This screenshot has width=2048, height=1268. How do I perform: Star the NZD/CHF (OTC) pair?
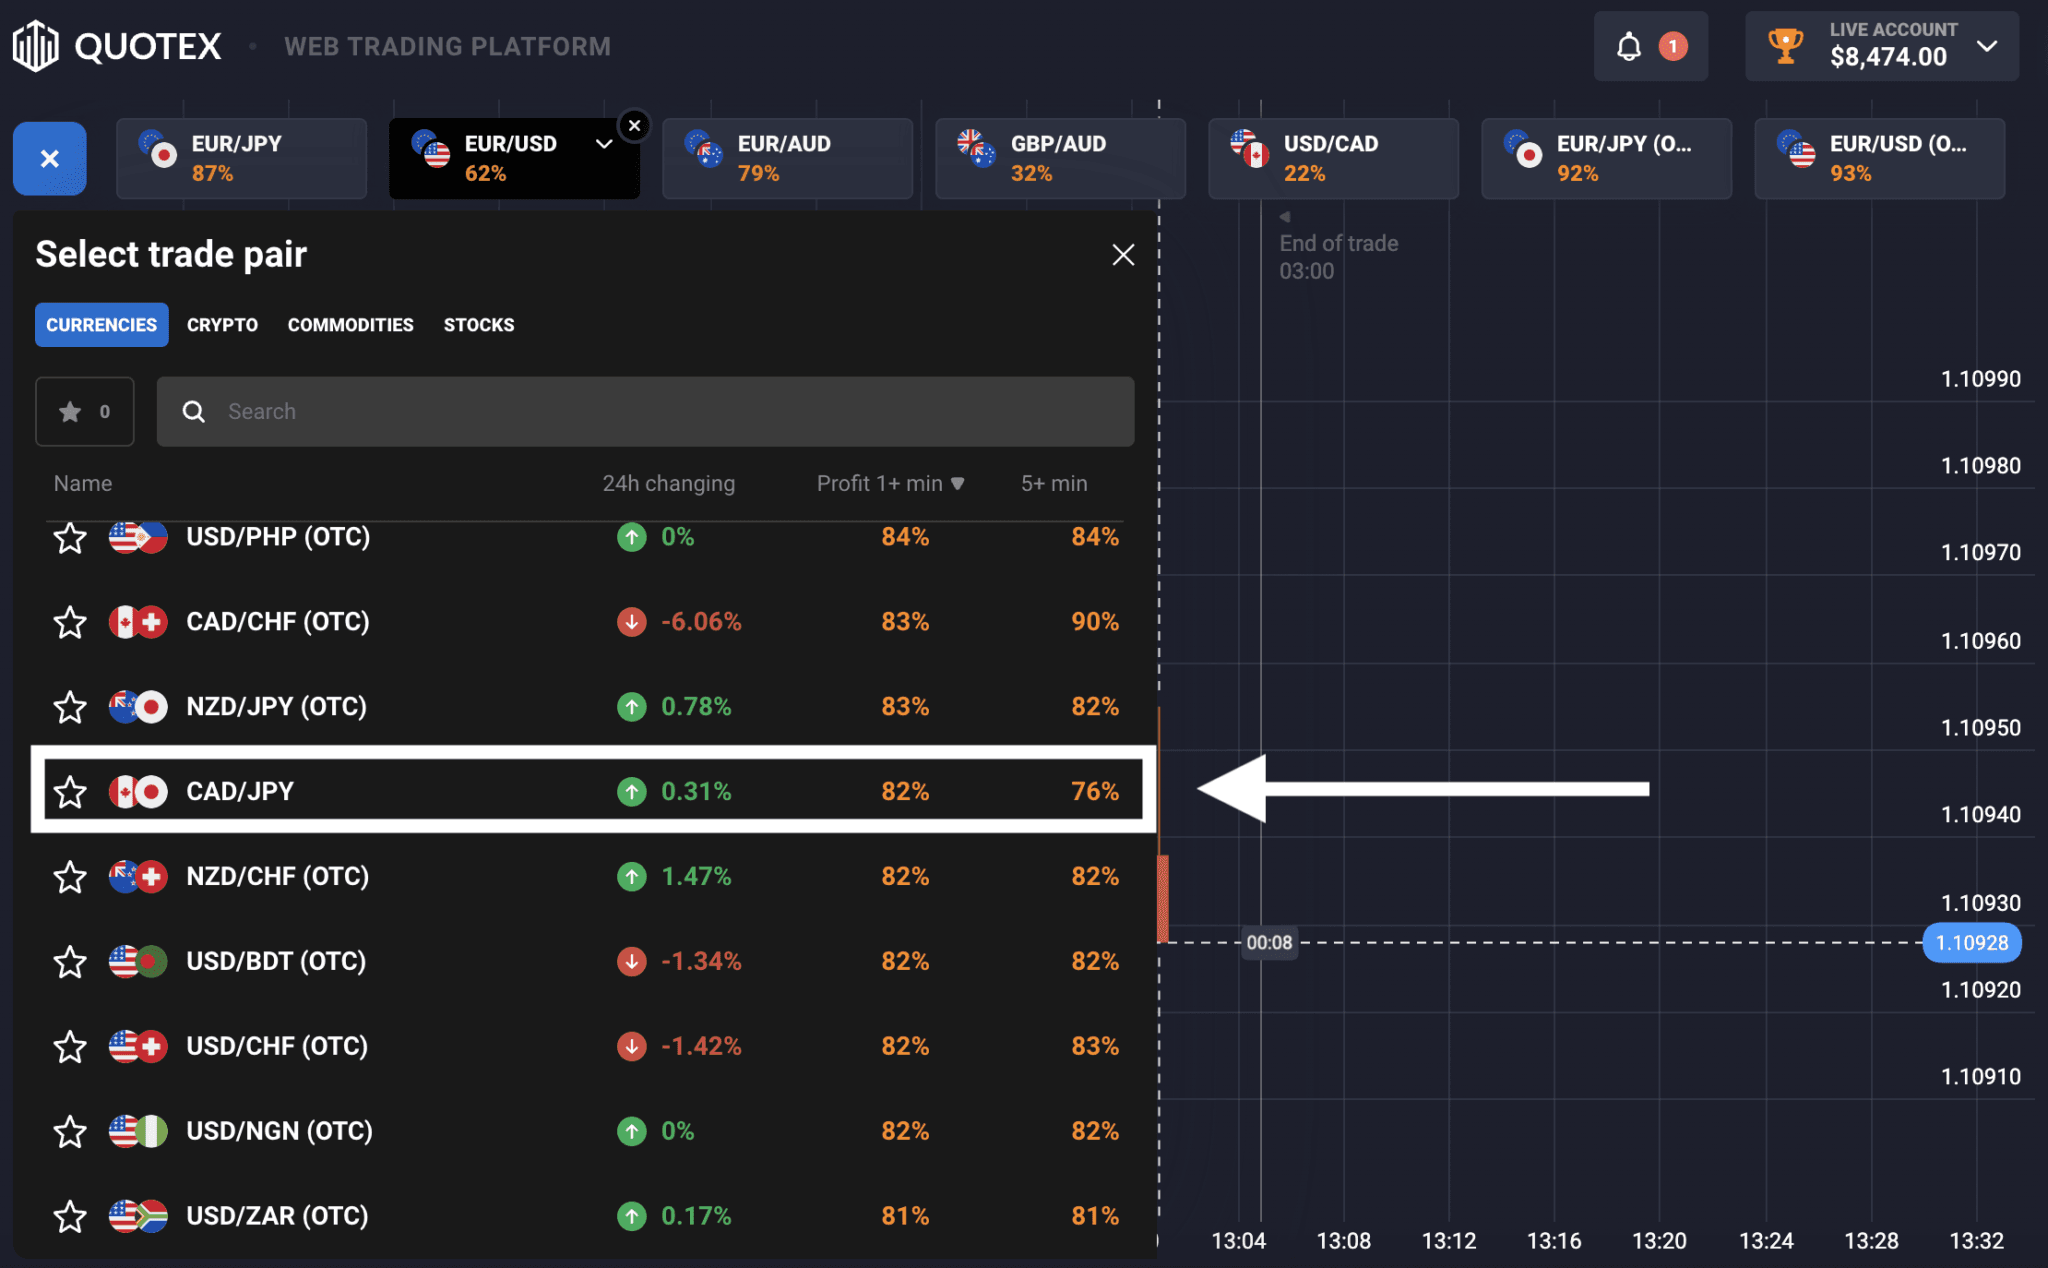point(70,877)
